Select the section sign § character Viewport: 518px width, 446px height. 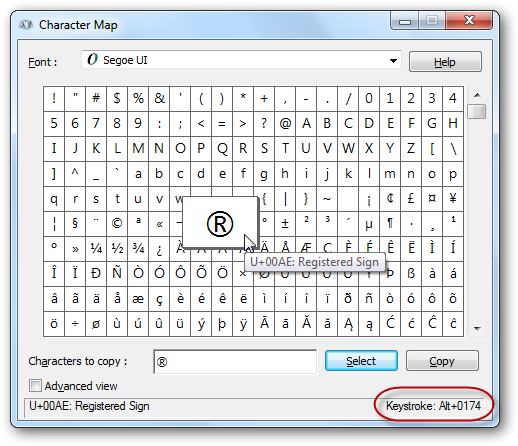pyautogui.click(x=75, y=223)
